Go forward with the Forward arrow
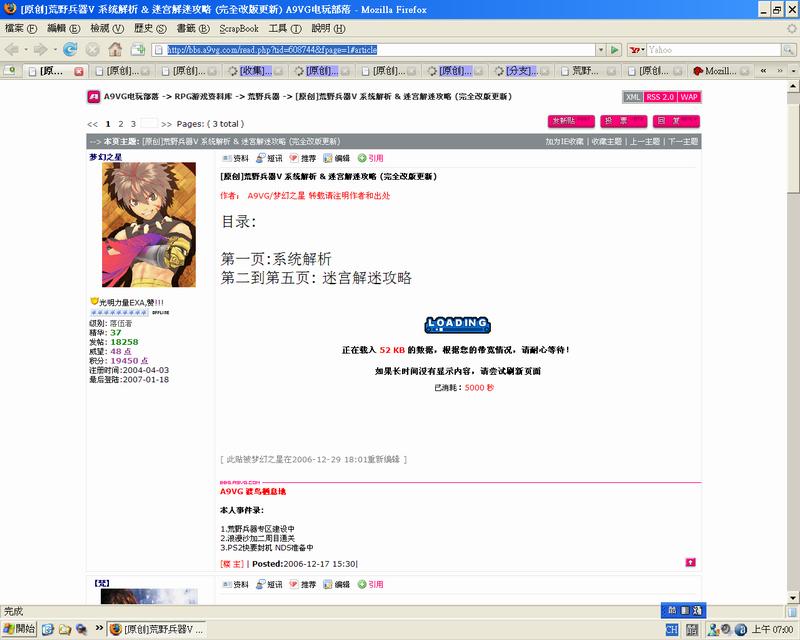The height and width of the screenshot is (640, 800). pos(40,50)
